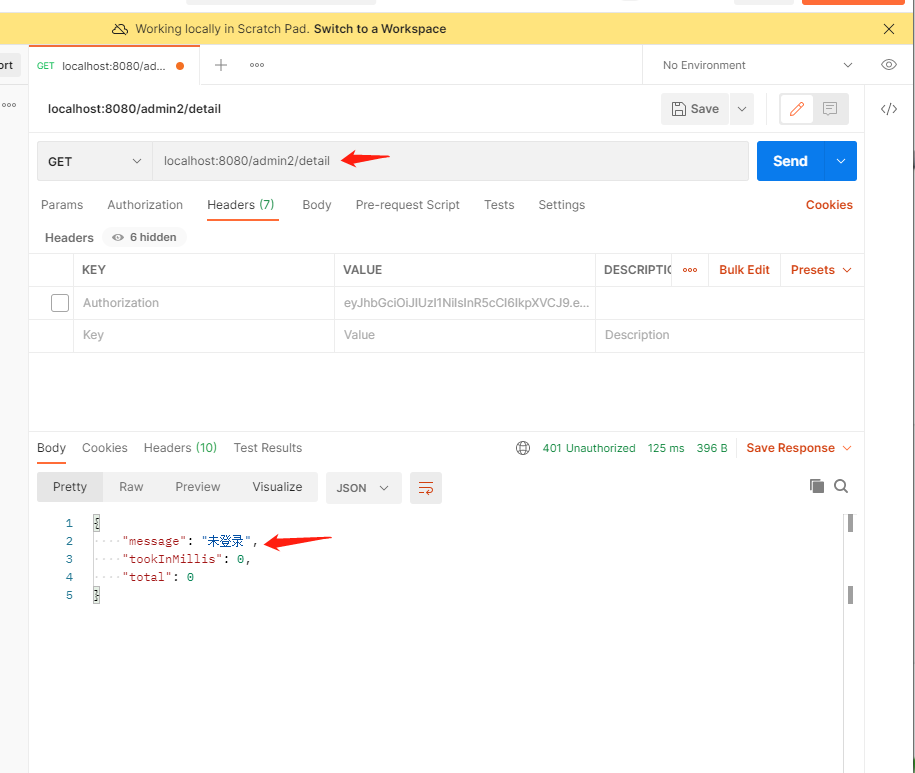
Task: Select the Preview view
Action: coord(198,487)
